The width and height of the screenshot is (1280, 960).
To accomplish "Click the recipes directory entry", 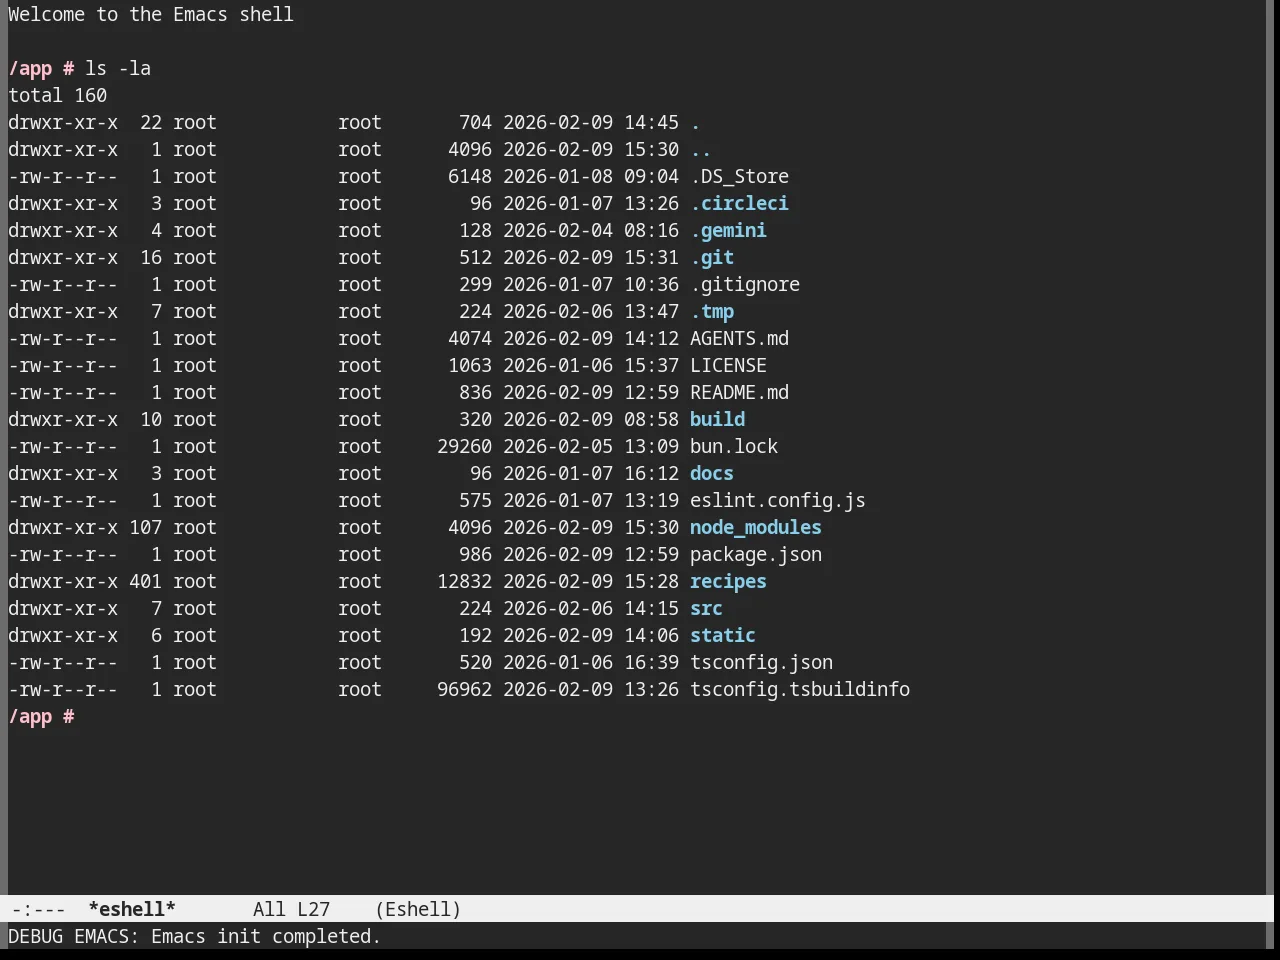I will [728, 581].
